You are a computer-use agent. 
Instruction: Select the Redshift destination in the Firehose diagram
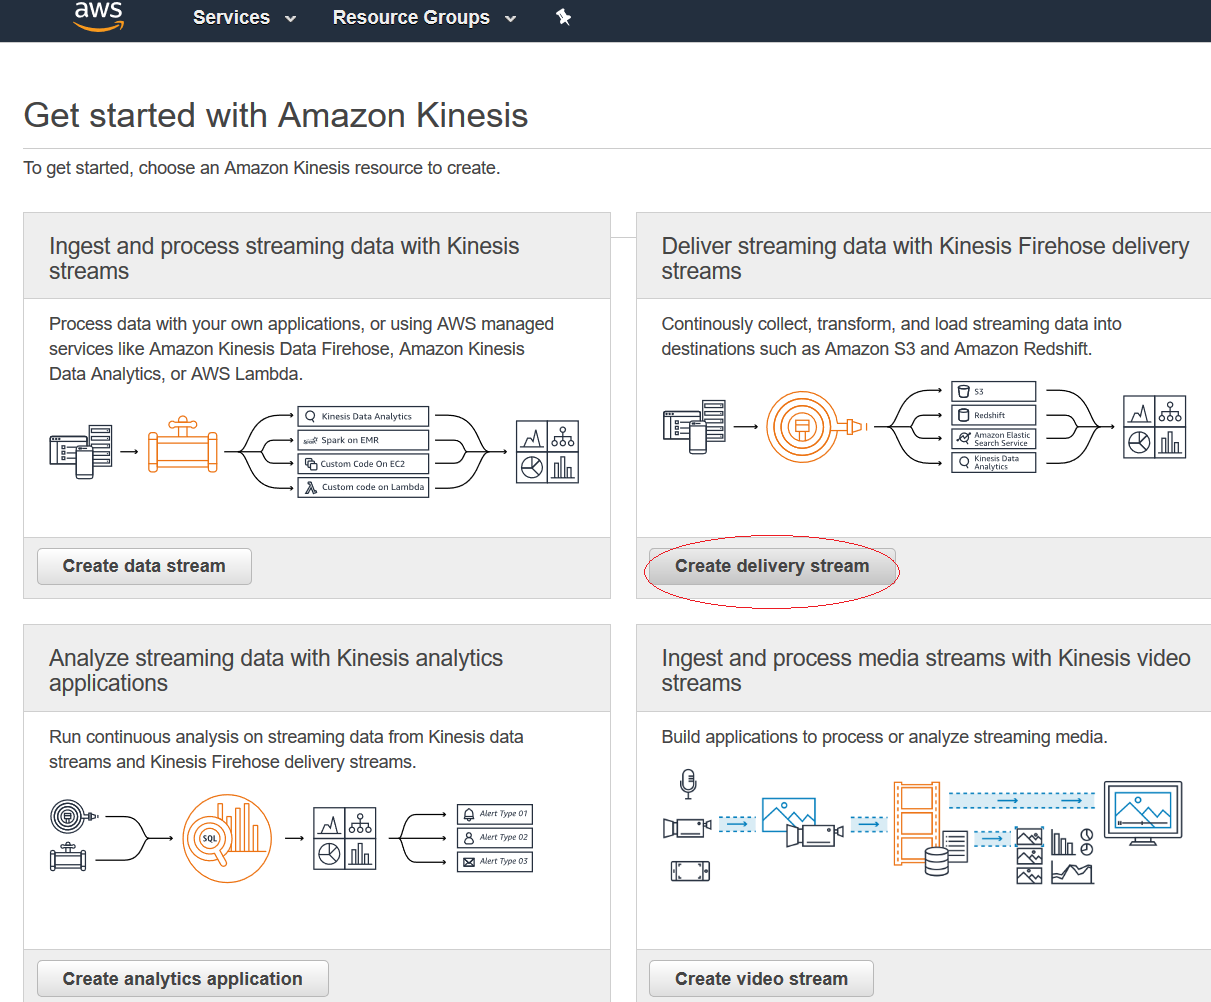tap(993, 415)
